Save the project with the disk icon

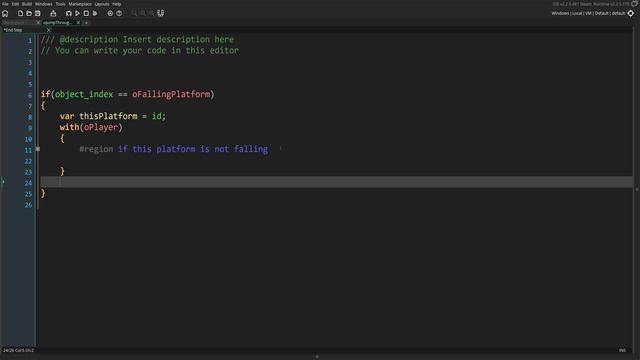point(38,13)
